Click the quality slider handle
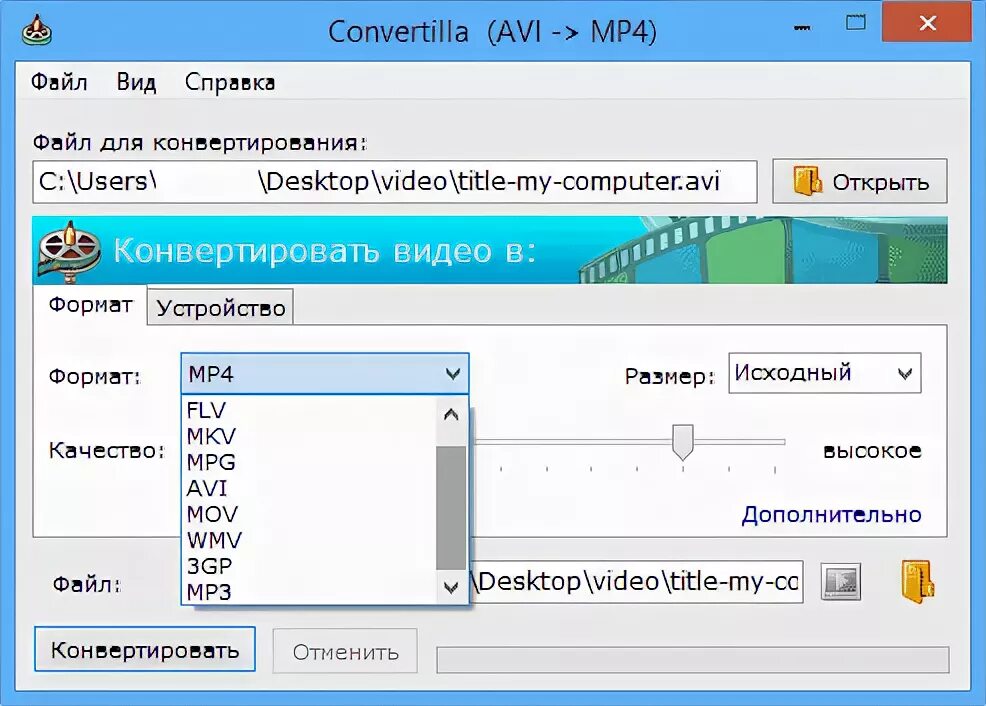 click(682, 442)
